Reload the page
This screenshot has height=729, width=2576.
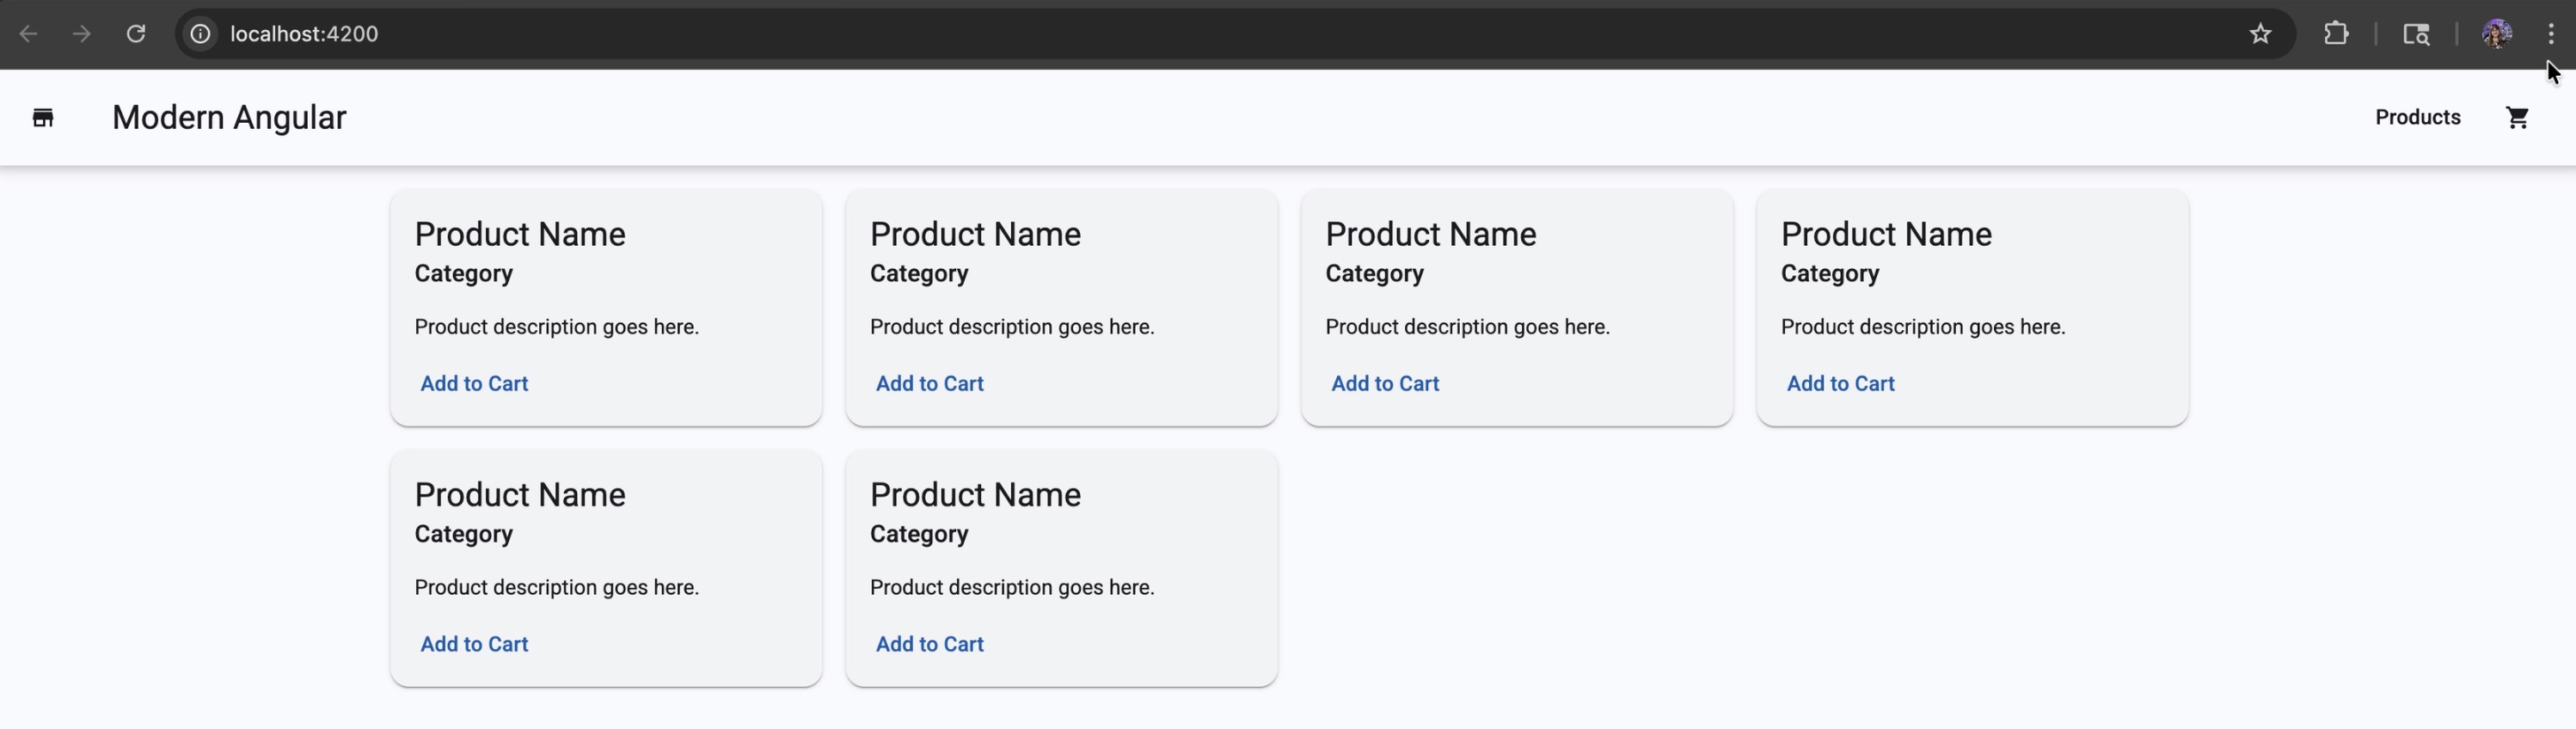coord(136,34)
